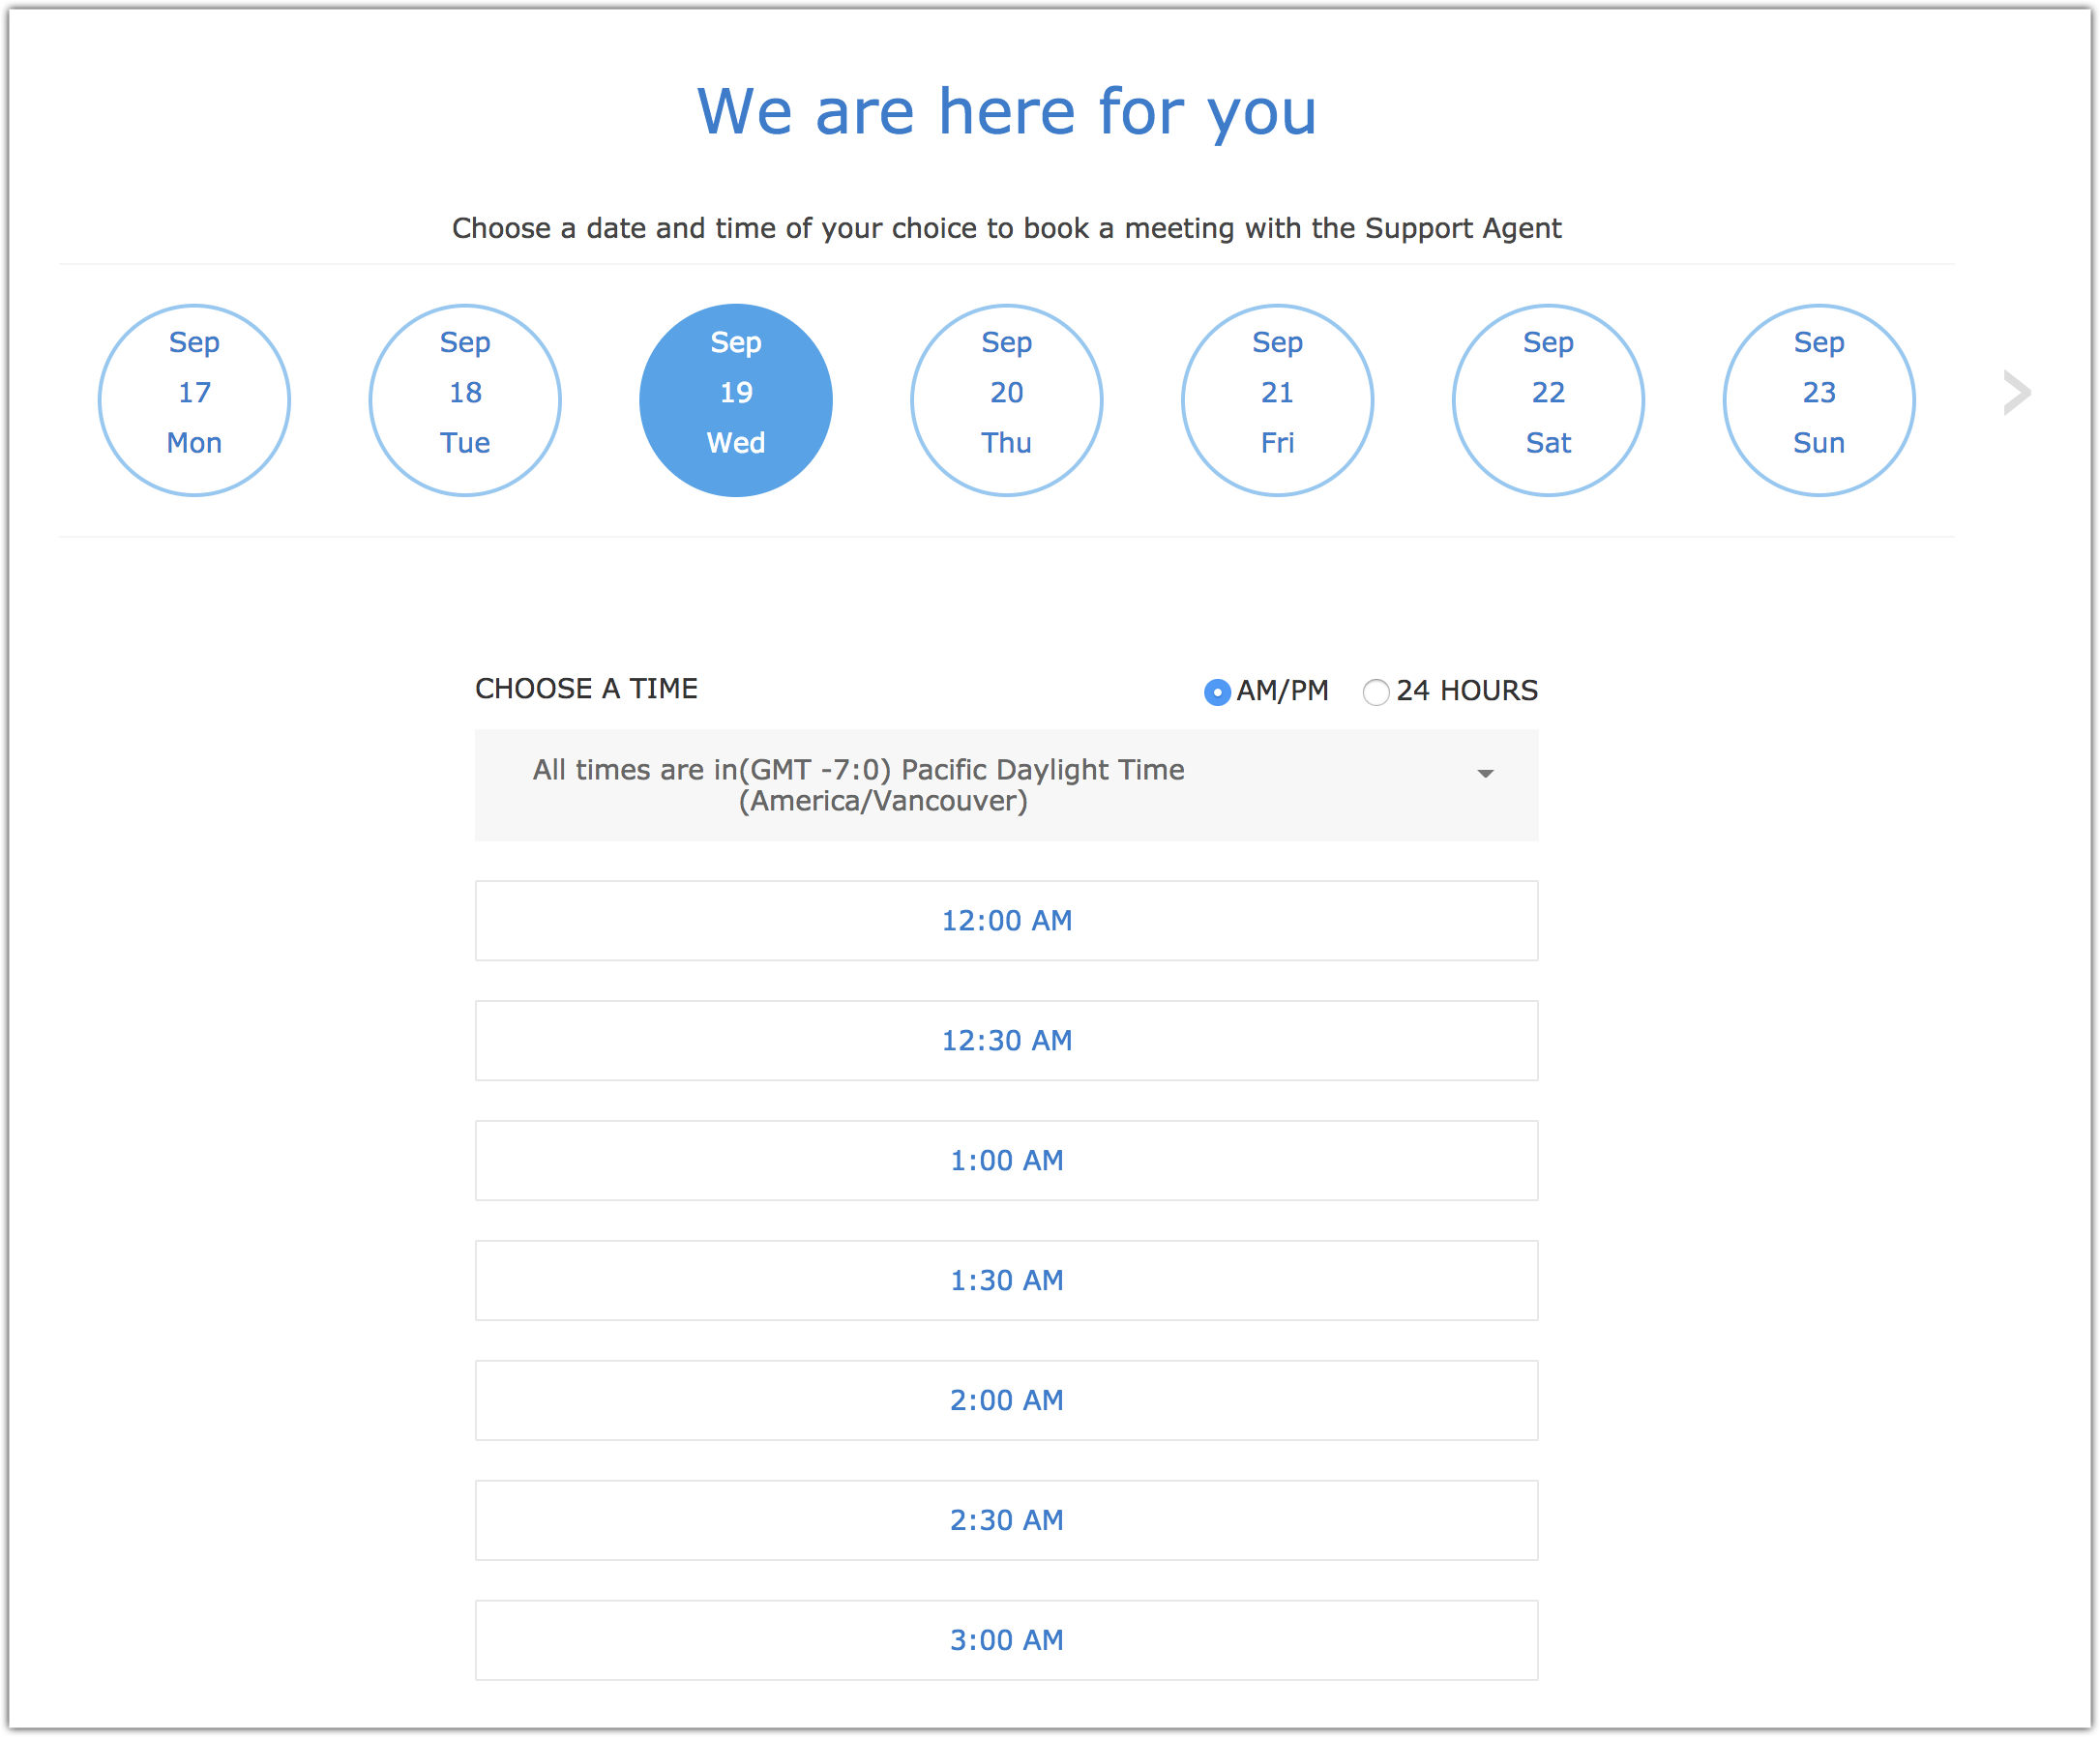This screenshot has width=2100, height=1737.
Task: Choose the 2:30 AM slot
Action: coord(1006,1520)
